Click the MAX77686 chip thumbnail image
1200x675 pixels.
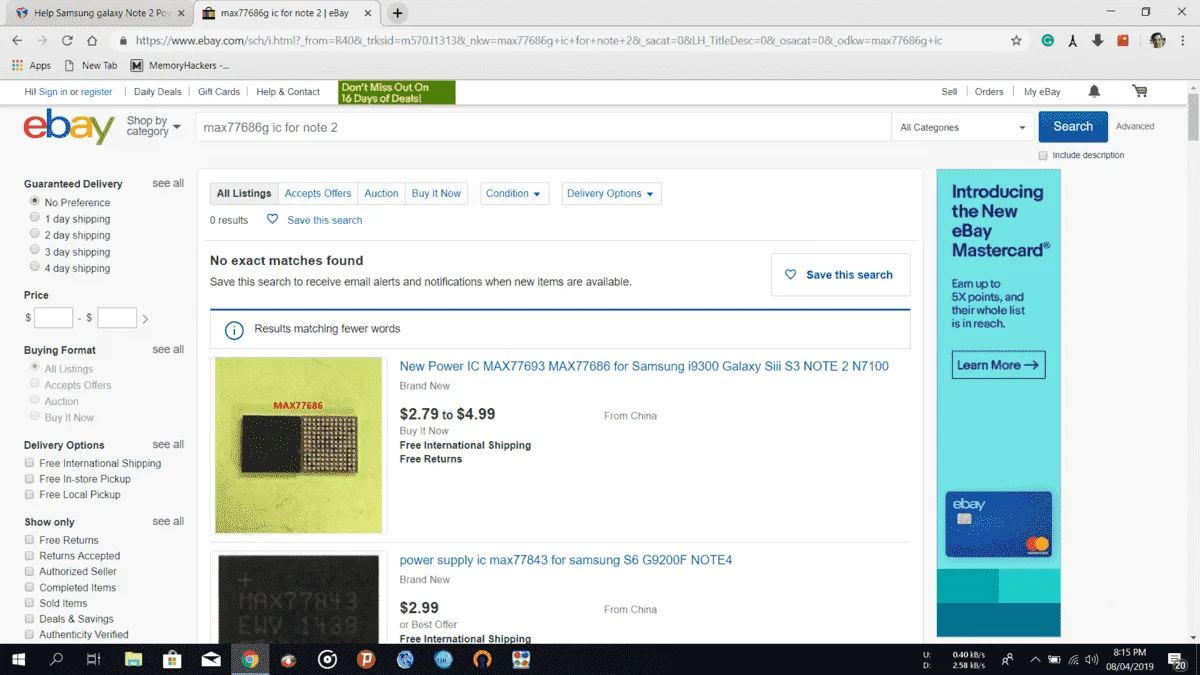click(298, 445)
